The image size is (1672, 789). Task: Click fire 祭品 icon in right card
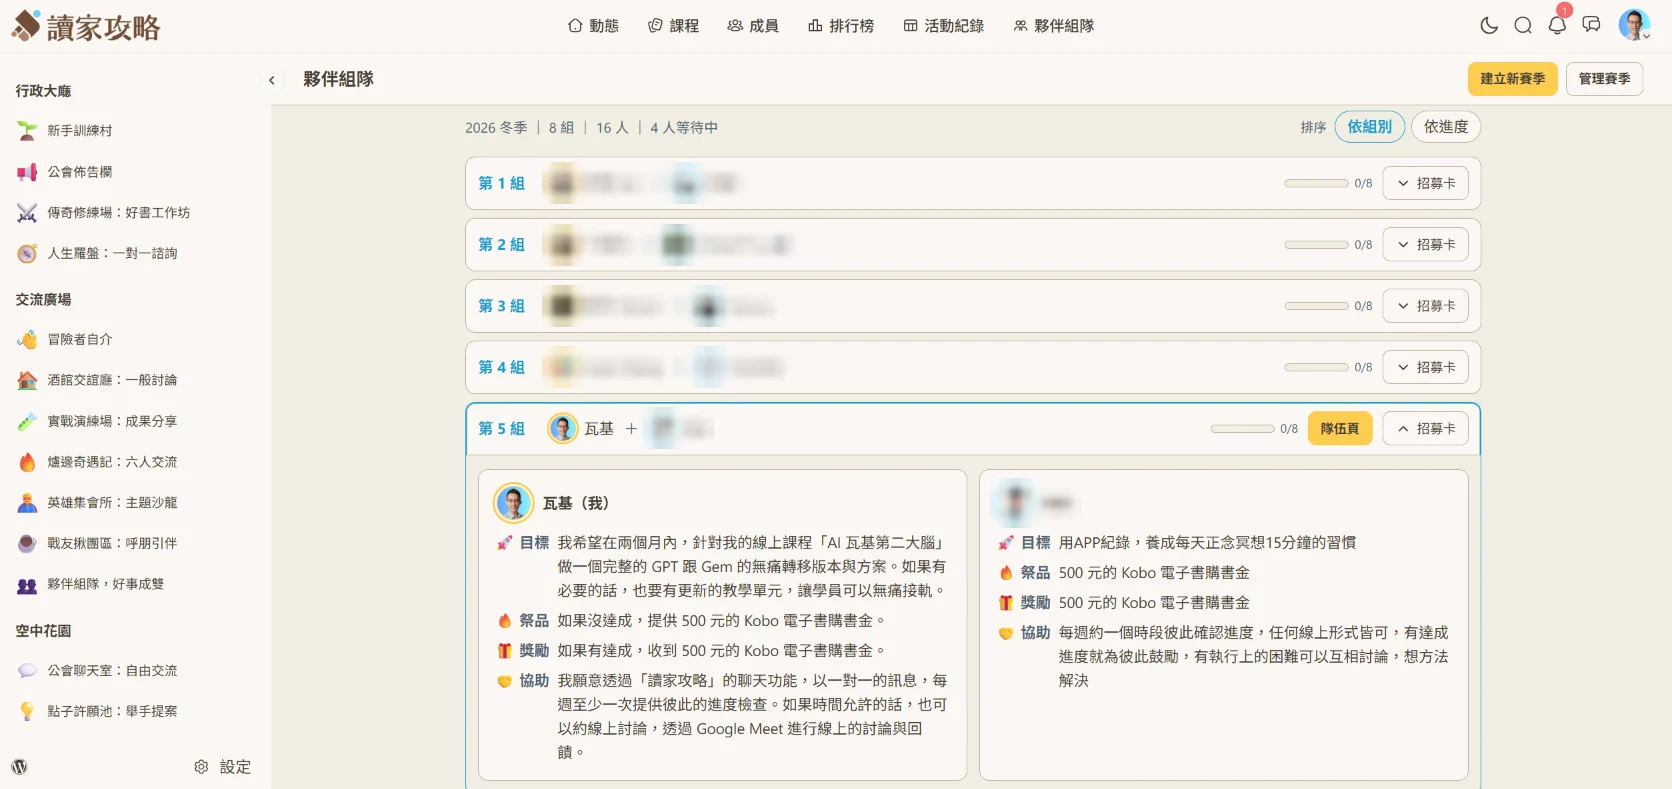(1006, 573)
